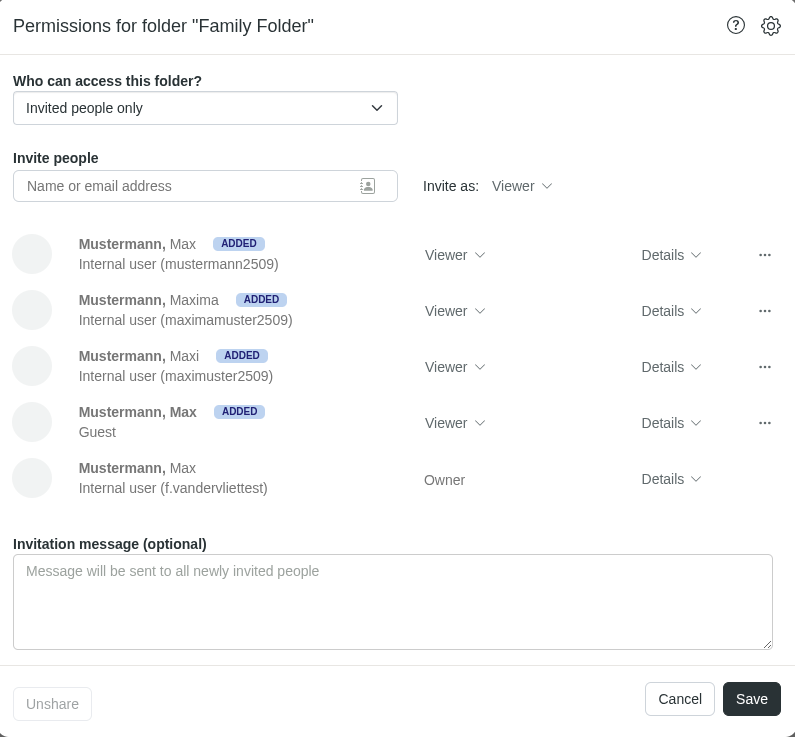
Task: Click the address book icon in invite field
Action: point(368,186)
